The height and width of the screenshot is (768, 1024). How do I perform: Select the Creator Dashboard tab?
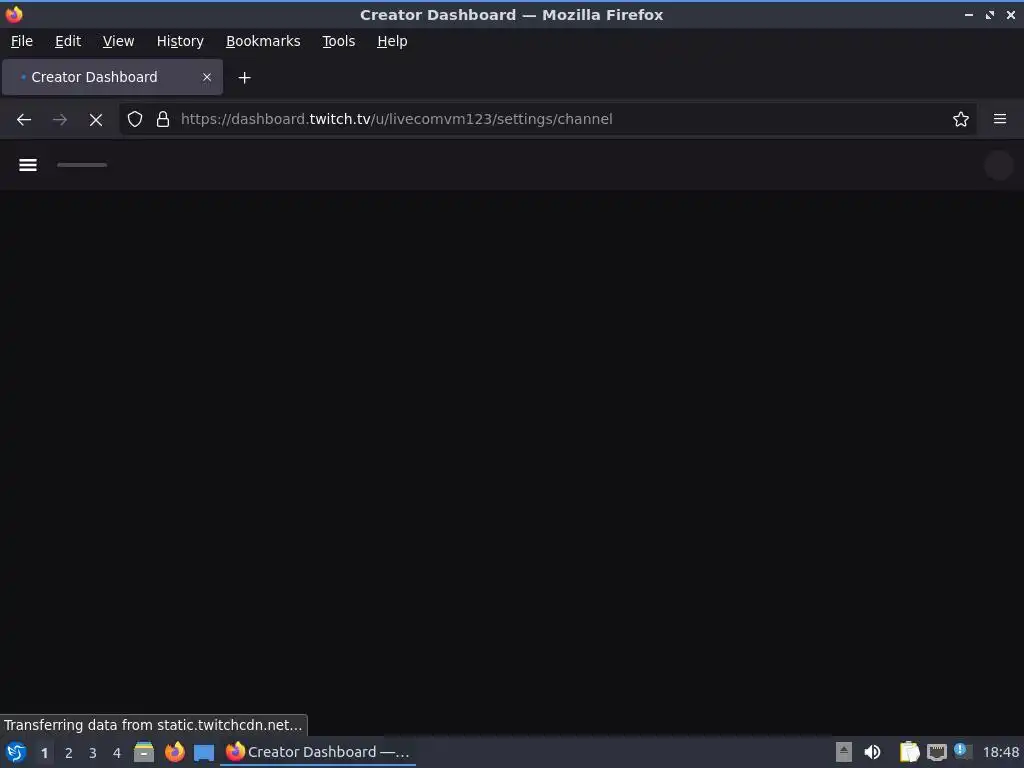(x=112, y=77)
